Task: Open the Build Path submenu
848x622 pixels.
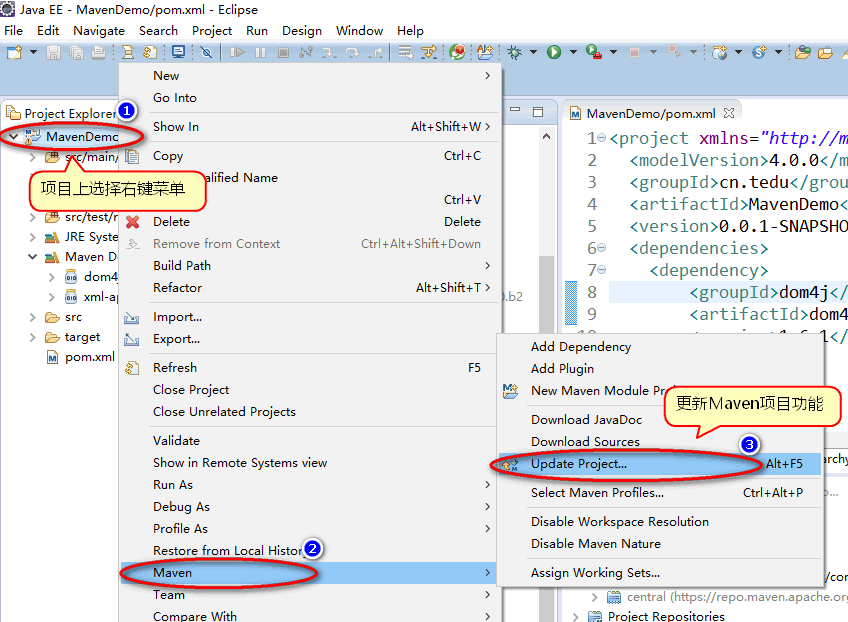Action: pyautogui.click(x=182, y=266)
